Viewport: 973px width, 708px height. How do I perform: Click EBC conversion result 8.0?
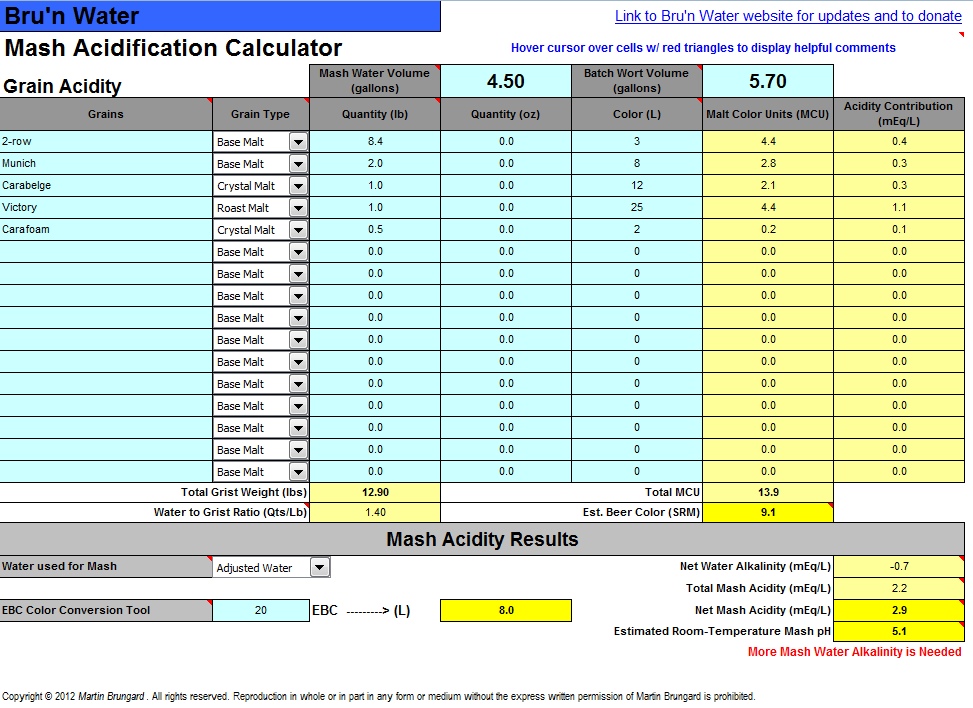click(x=506, y=611)
